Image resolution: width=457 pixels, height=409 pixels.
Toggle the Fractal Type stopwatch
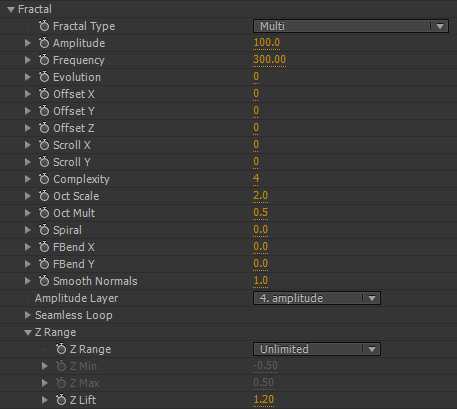[x=44, y=26]
